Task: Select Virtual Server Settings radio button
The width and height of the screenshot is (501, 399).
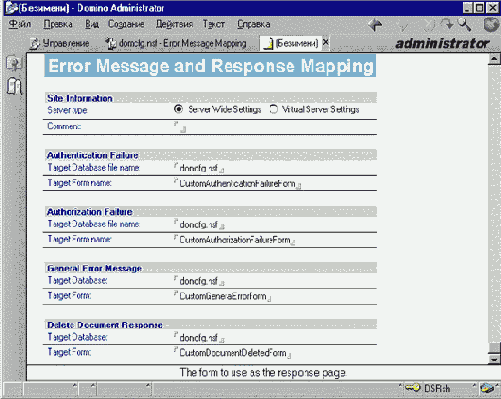Action: pyautogui.click(x=273, y=109)
